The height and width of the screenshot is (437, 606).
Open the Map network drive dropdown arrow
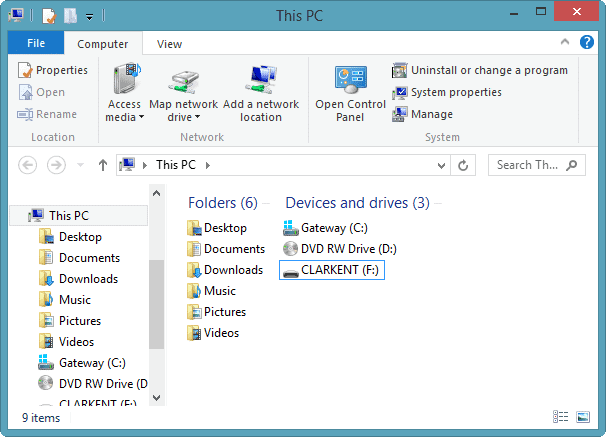pos(197,117)
